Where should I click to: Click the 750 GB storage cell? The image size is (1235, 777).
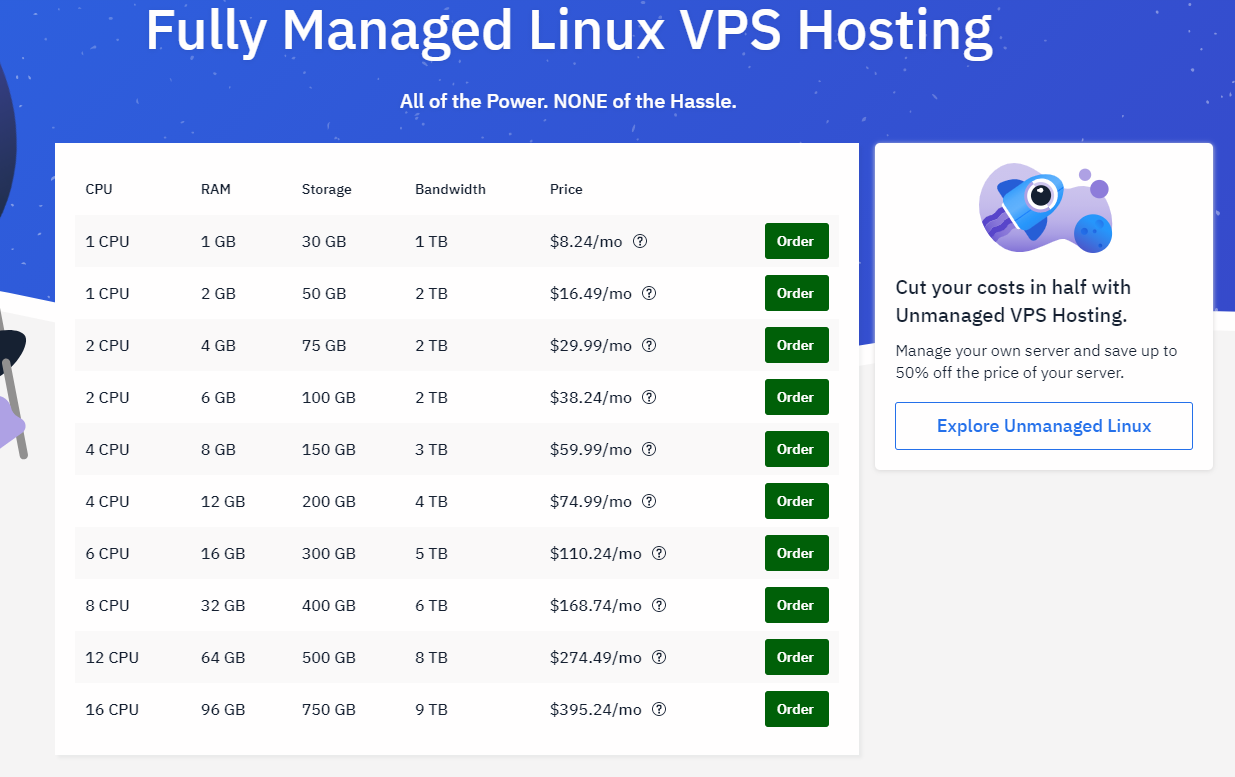pyautogui.click(x=329, y=709)
